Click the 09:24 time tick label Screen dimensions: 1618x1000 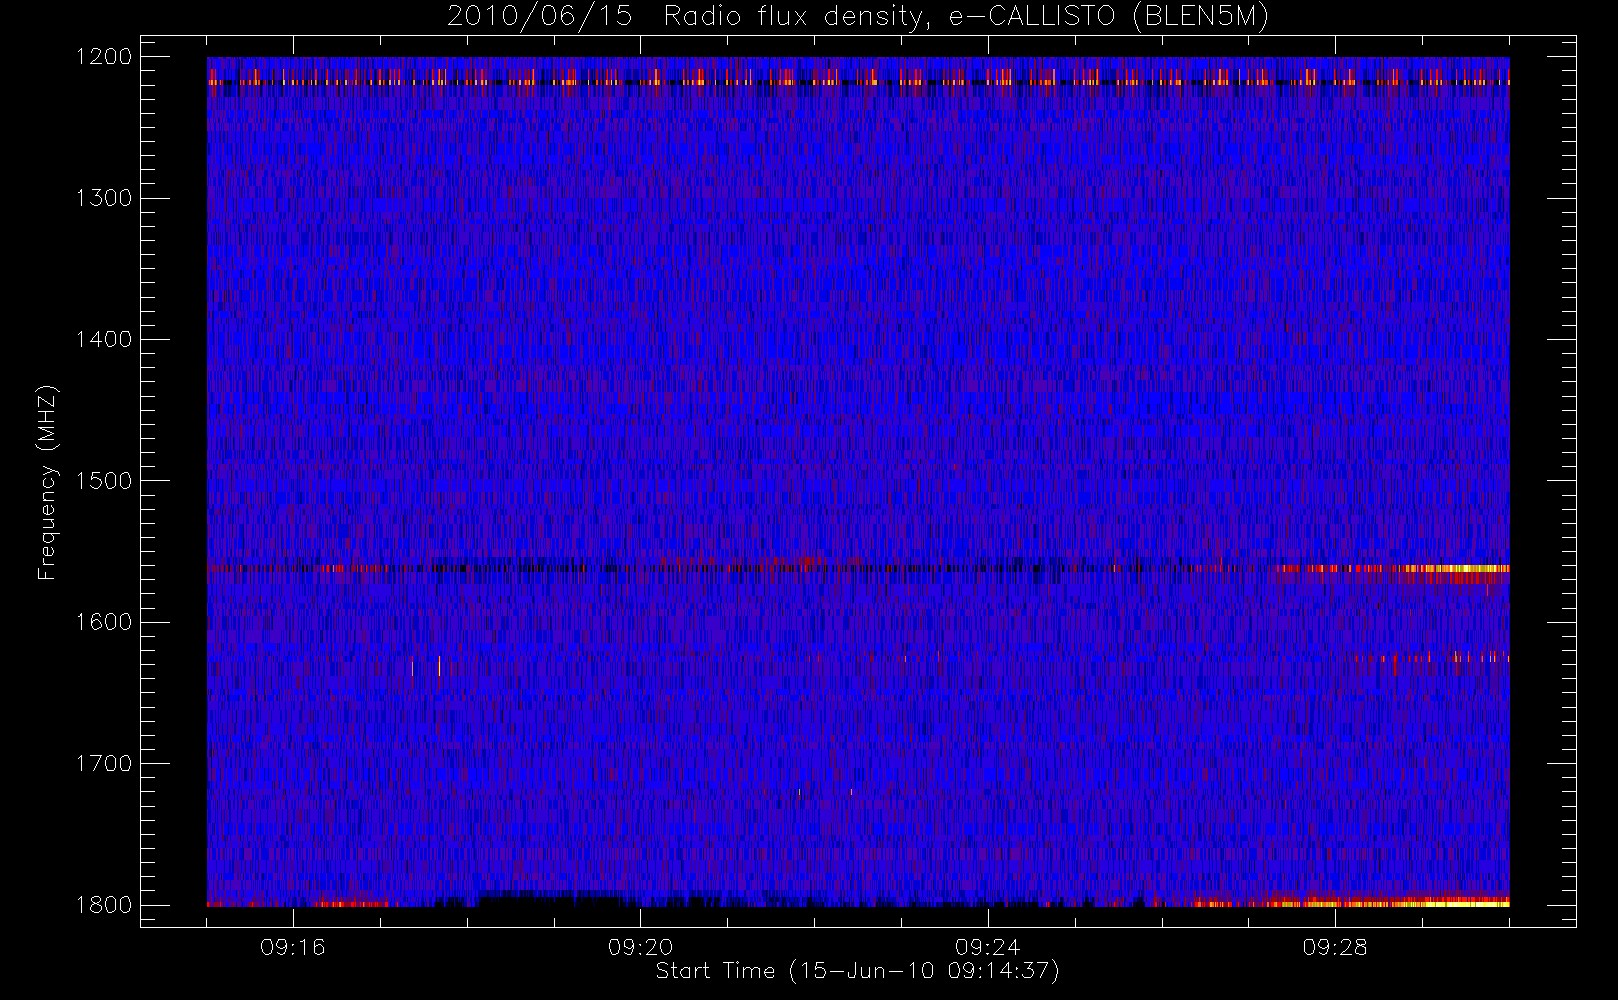988,947
